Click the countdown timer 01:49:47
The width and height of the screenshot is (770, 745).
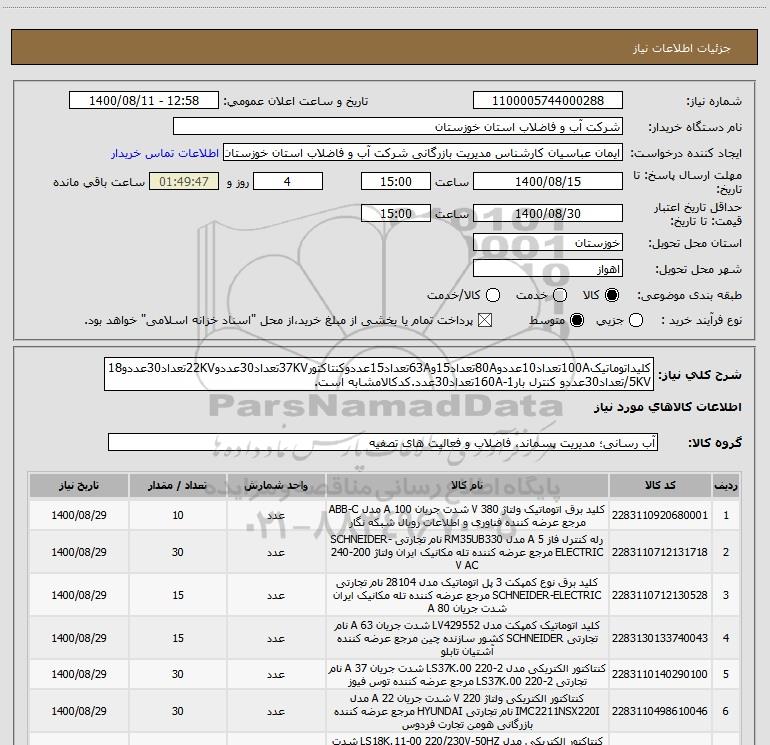point(184,182)
